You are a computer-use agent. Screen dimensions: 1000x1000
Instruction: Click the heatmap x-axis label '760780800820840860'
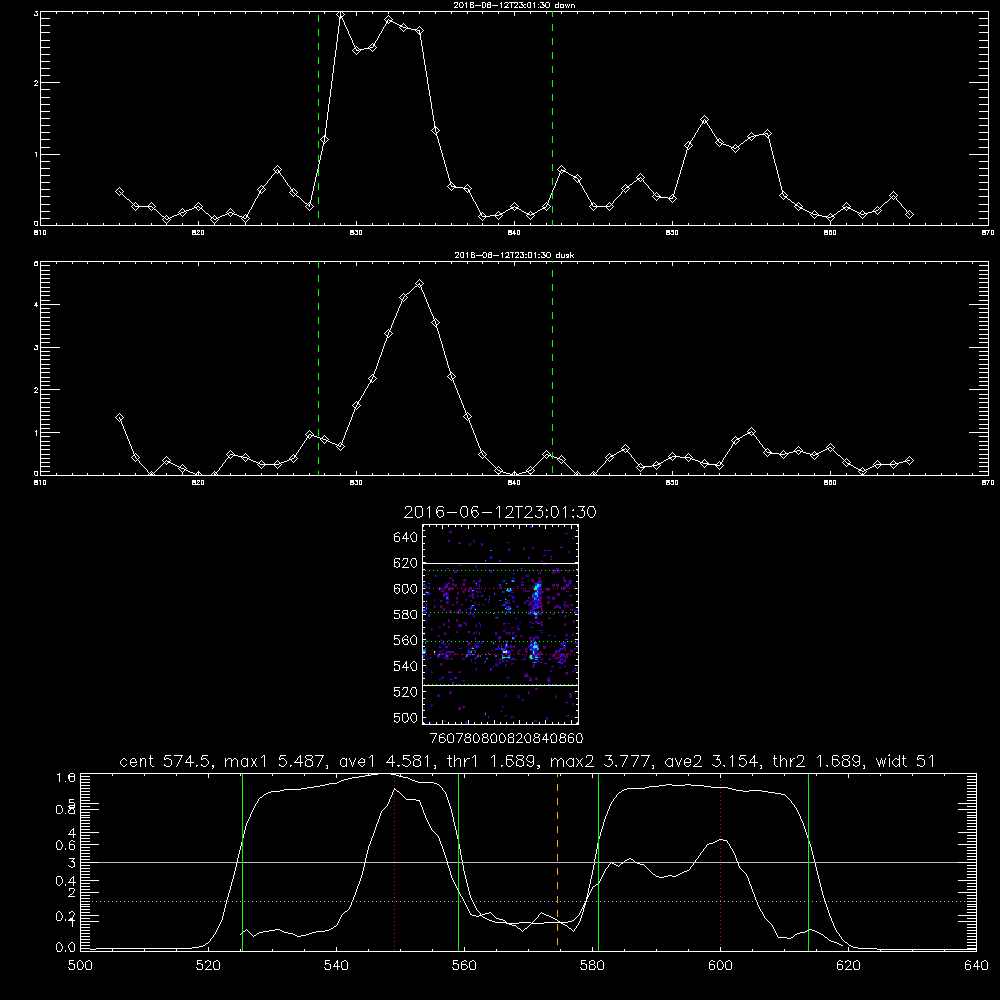tap(506, 739)
